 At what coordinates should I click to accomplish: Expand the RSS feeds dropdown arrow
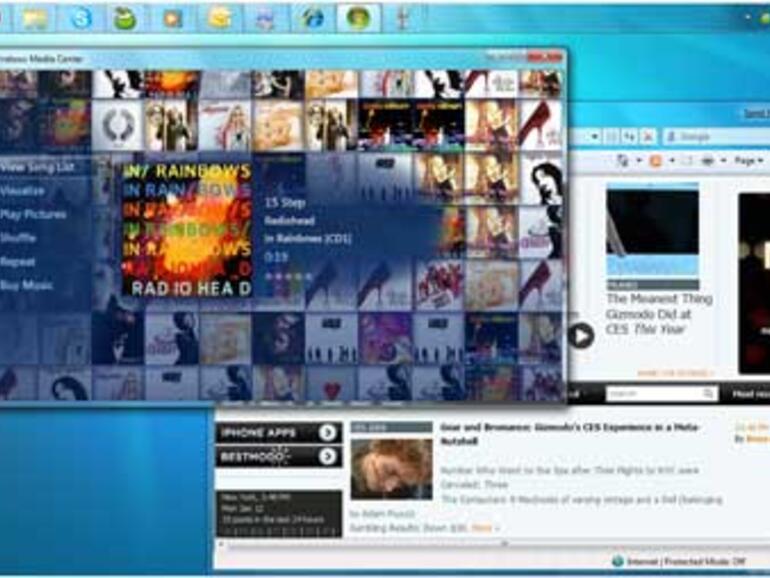click(x=671, y=161)
